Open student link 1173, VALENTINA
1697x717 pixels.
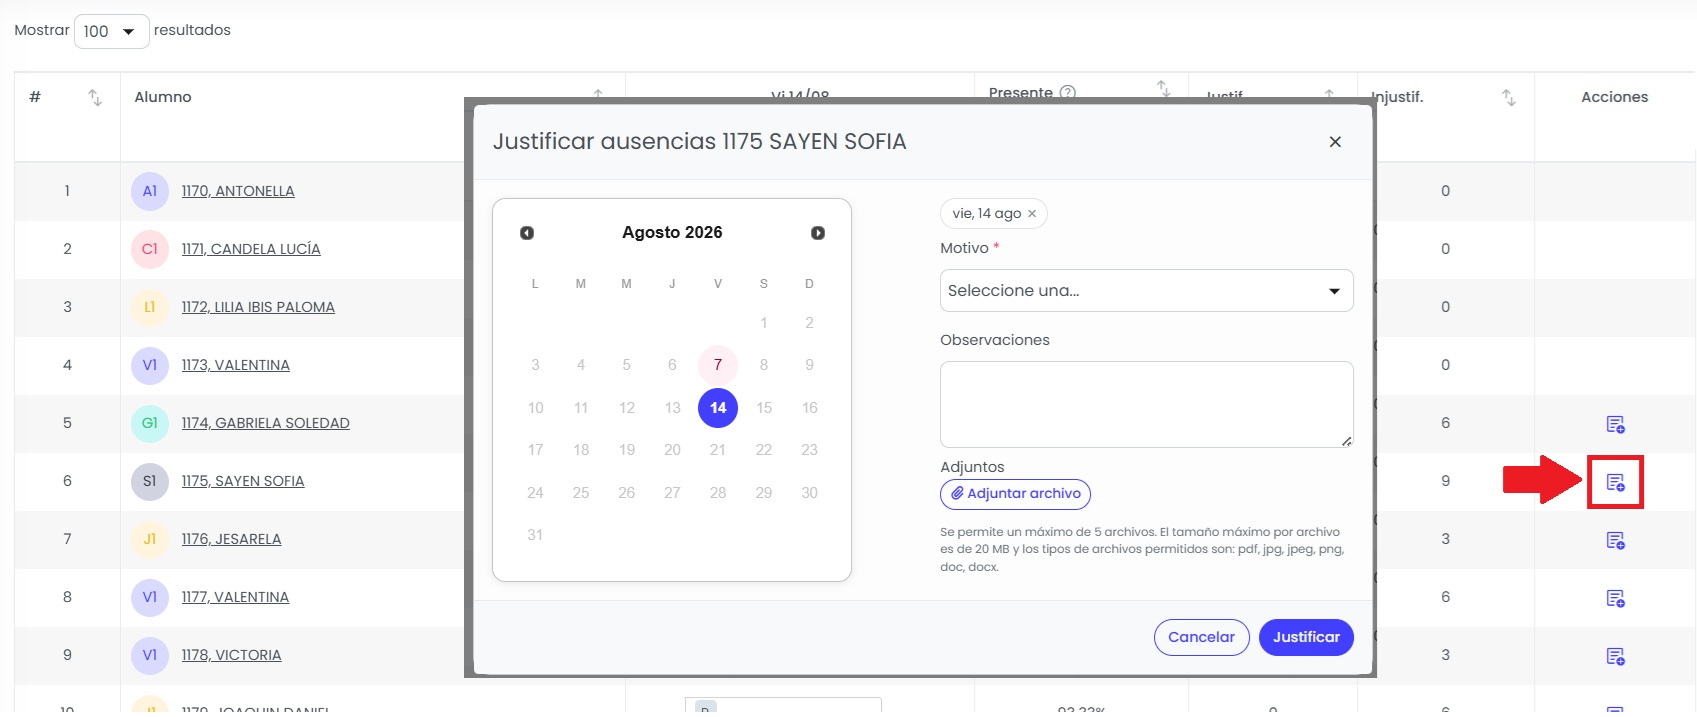(236, 365)
